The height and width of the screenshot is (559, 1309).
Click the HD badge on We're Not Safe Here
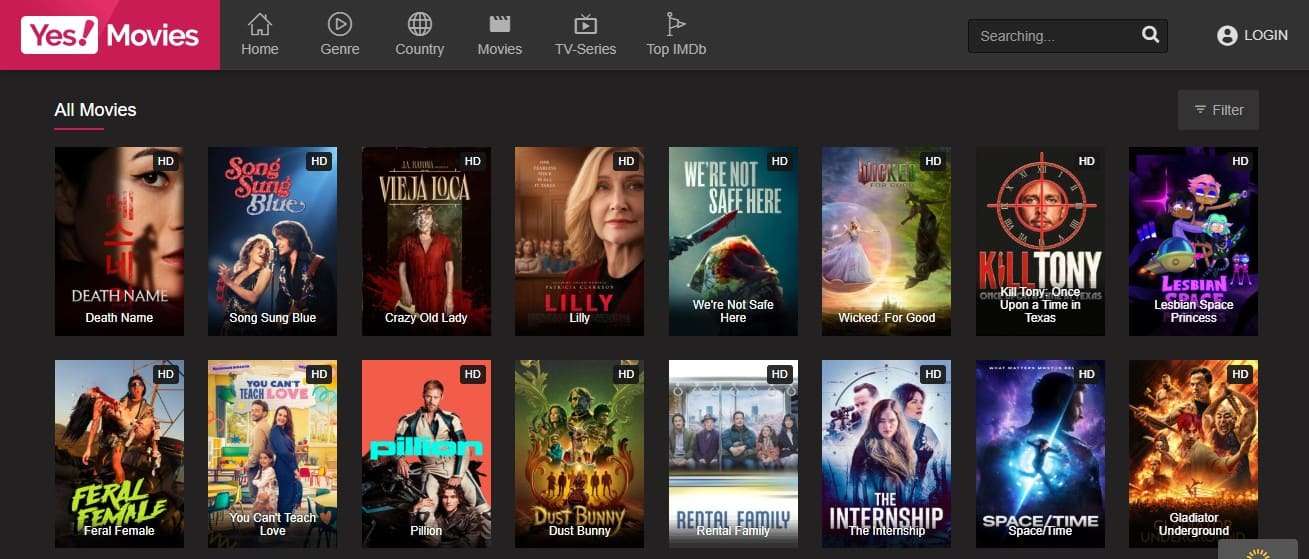coord(780,161)
